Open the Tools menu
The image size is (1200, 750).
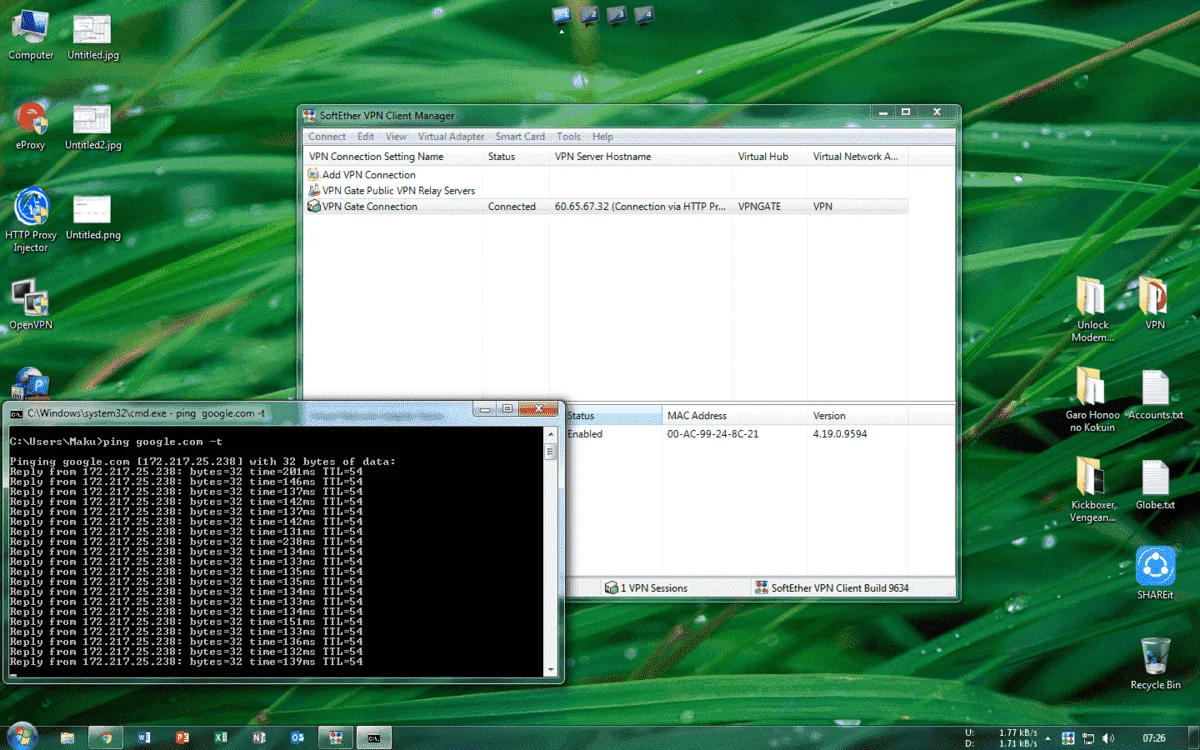click(x=569, y=136)
